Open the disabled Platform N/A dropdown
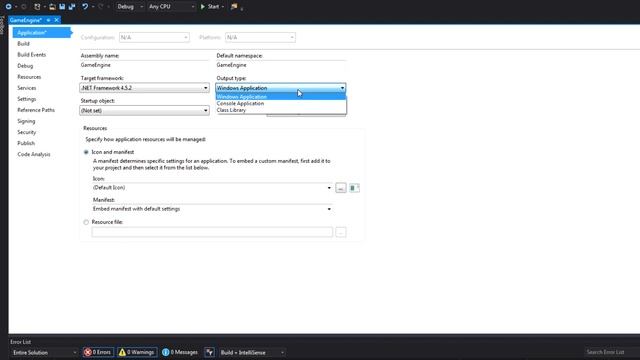The width and height of the screenshot is (640, 360). coord(260,38)
